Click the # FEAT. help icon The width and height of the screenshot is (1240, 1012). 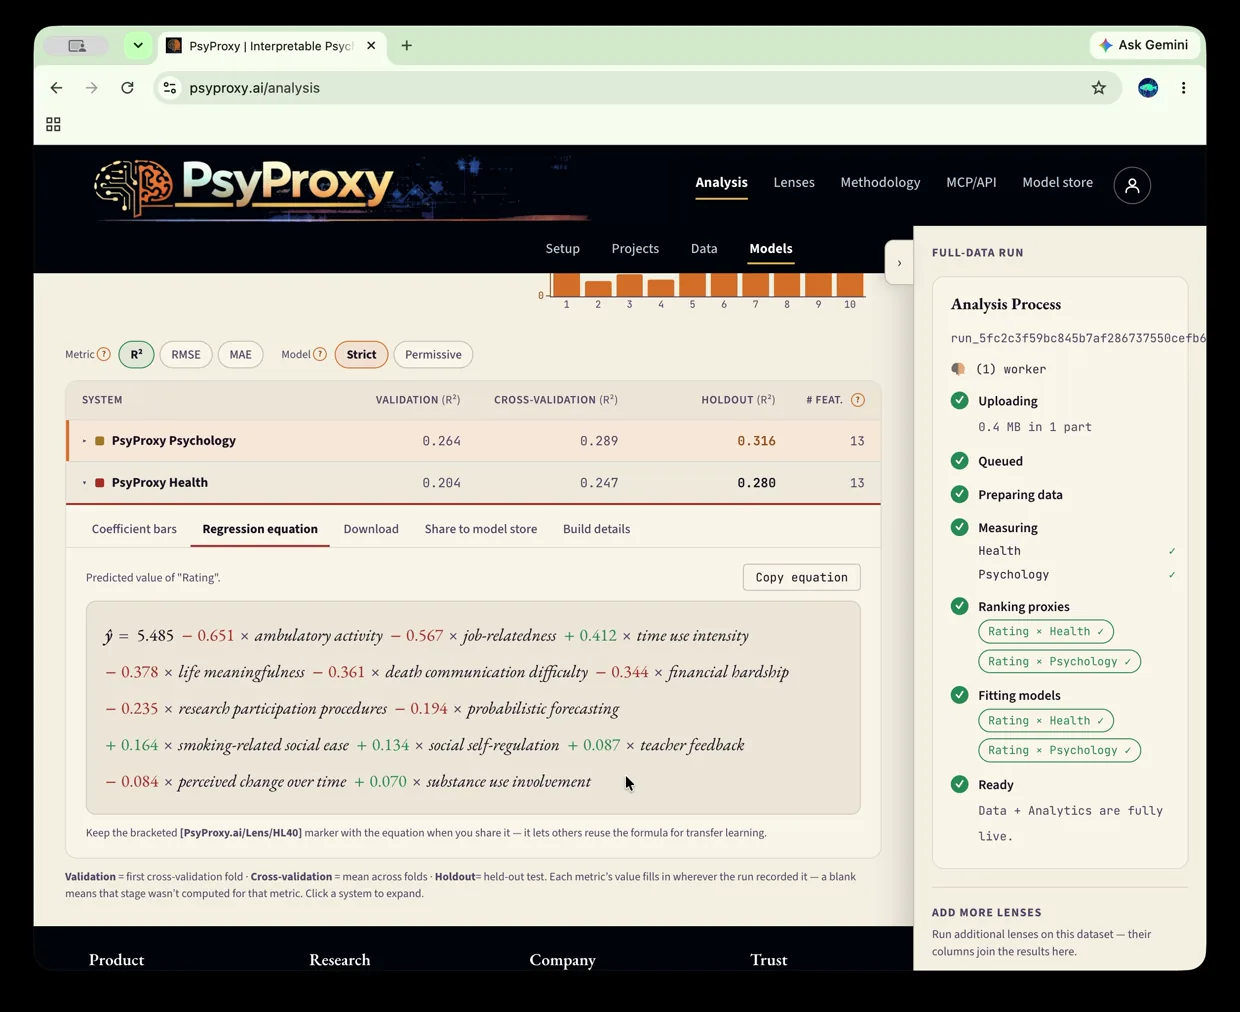pos(857,400)
